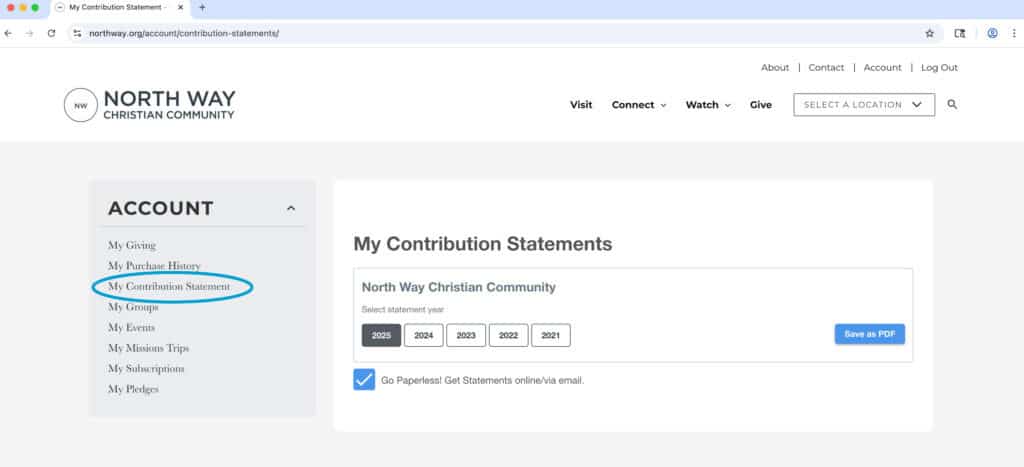Expand the Connect menu
The height and width of the screenshot is (467, 1024).
pyautogui.click(x=639, y=105)
